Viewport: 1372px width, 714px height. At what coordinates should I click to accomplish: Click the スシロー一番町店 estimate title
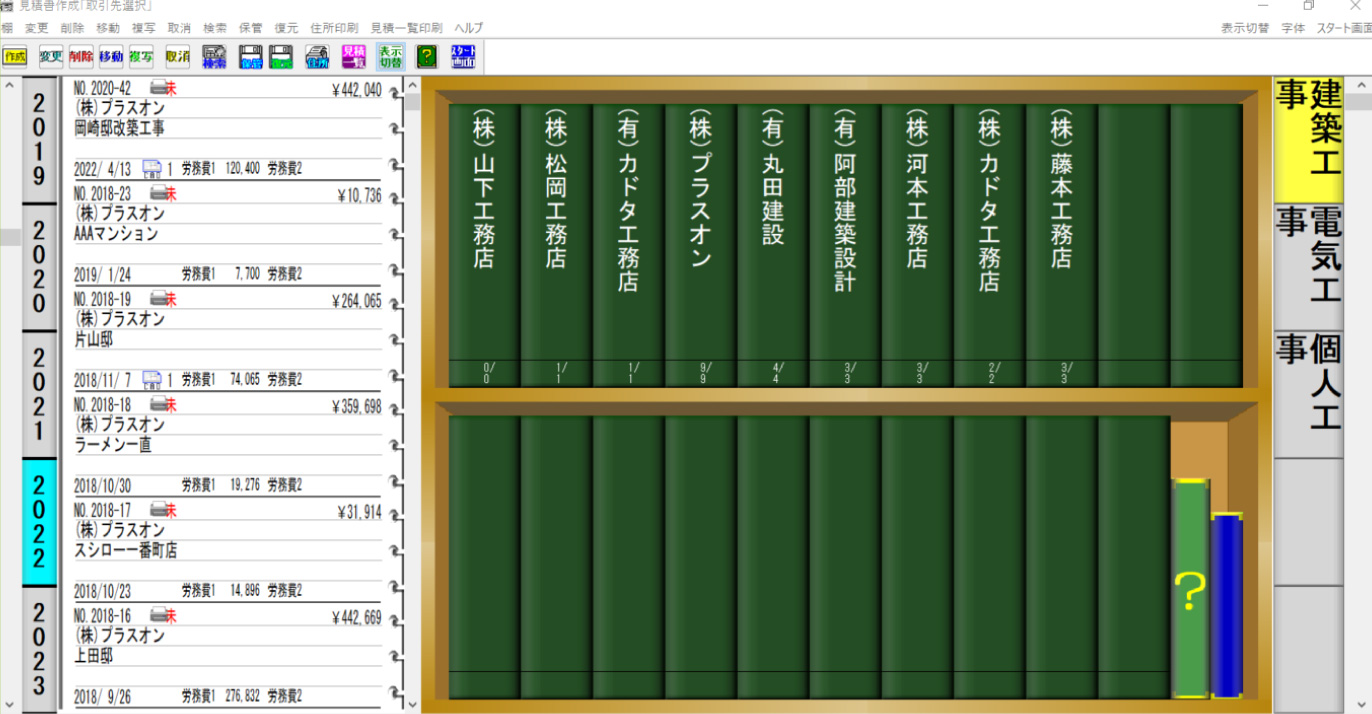click(125, 551)
